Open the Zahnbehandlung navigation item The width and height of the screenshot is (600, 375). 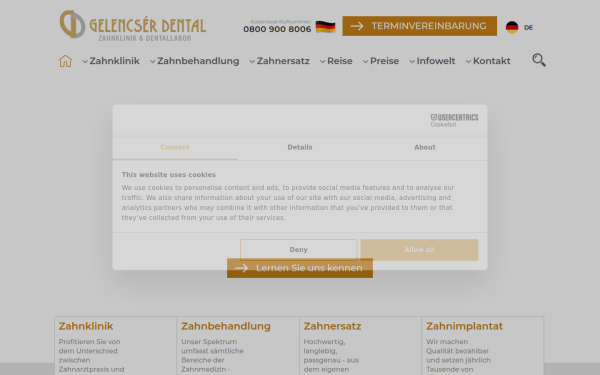[198, 61]
